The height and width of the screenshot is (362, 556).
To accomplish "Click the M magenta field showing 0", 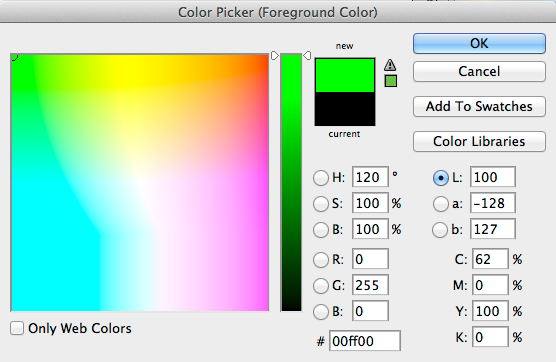I will click(490, 285).
